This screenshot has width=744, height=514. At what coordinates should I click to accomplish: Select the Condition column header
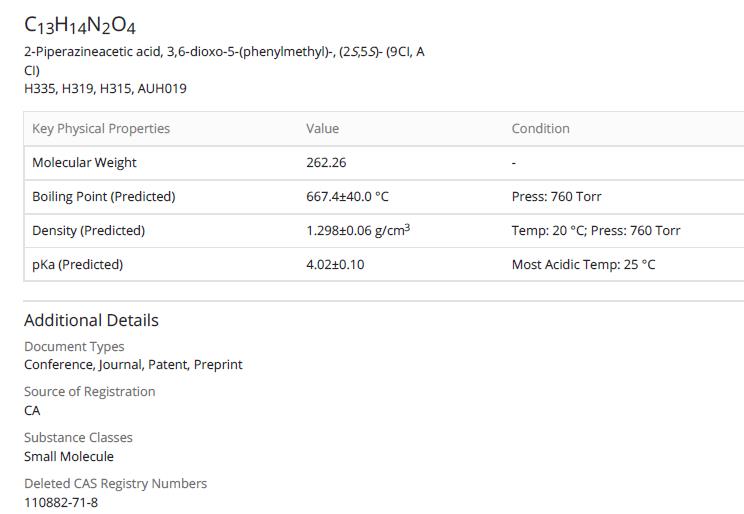[x=540, y=128]
